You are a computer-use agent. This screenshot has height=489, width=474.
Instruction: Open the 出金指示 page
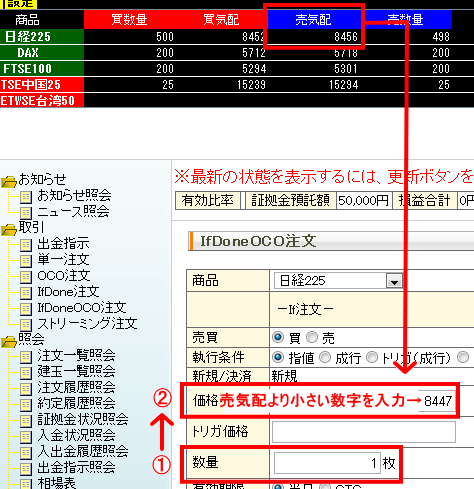pos(63,243)
